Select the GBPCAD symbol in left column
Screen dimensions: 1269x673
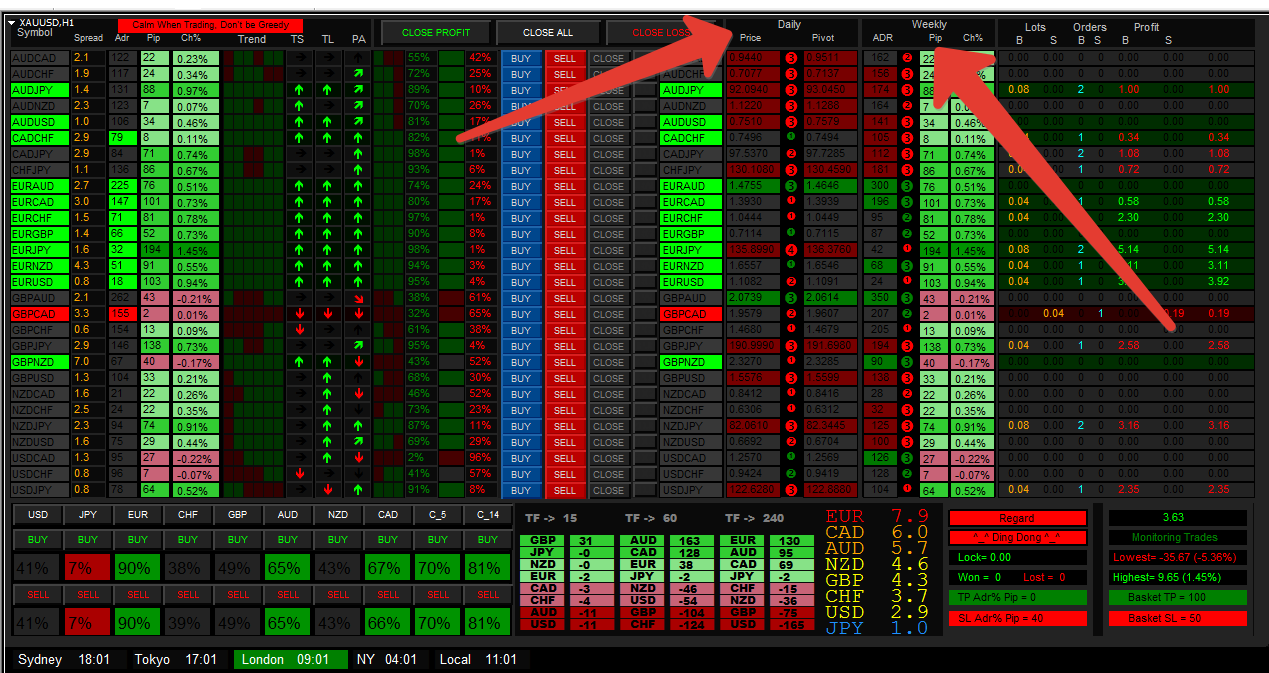[40, 315]
